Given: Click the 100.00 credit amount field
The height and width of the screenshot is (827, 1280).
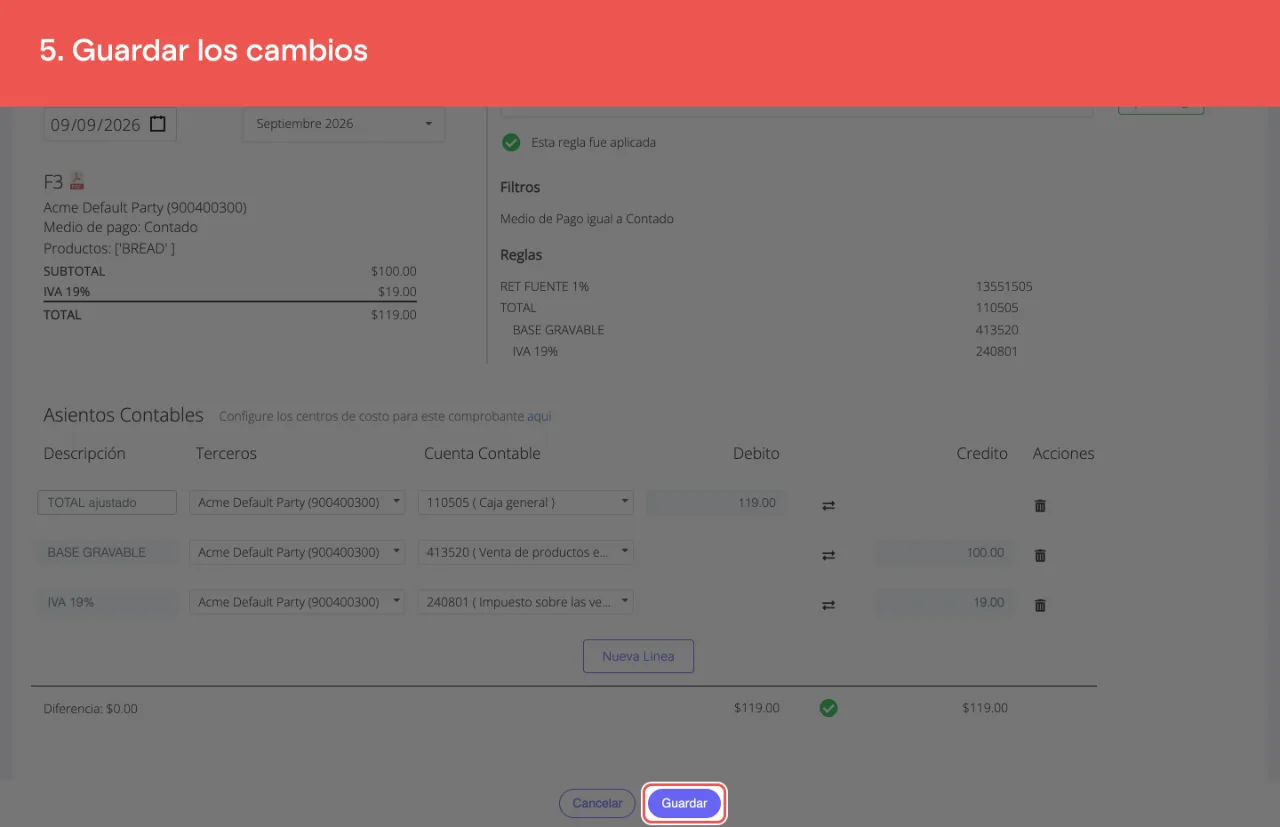Looking at the screenshot, I should (x=944, y=552).
